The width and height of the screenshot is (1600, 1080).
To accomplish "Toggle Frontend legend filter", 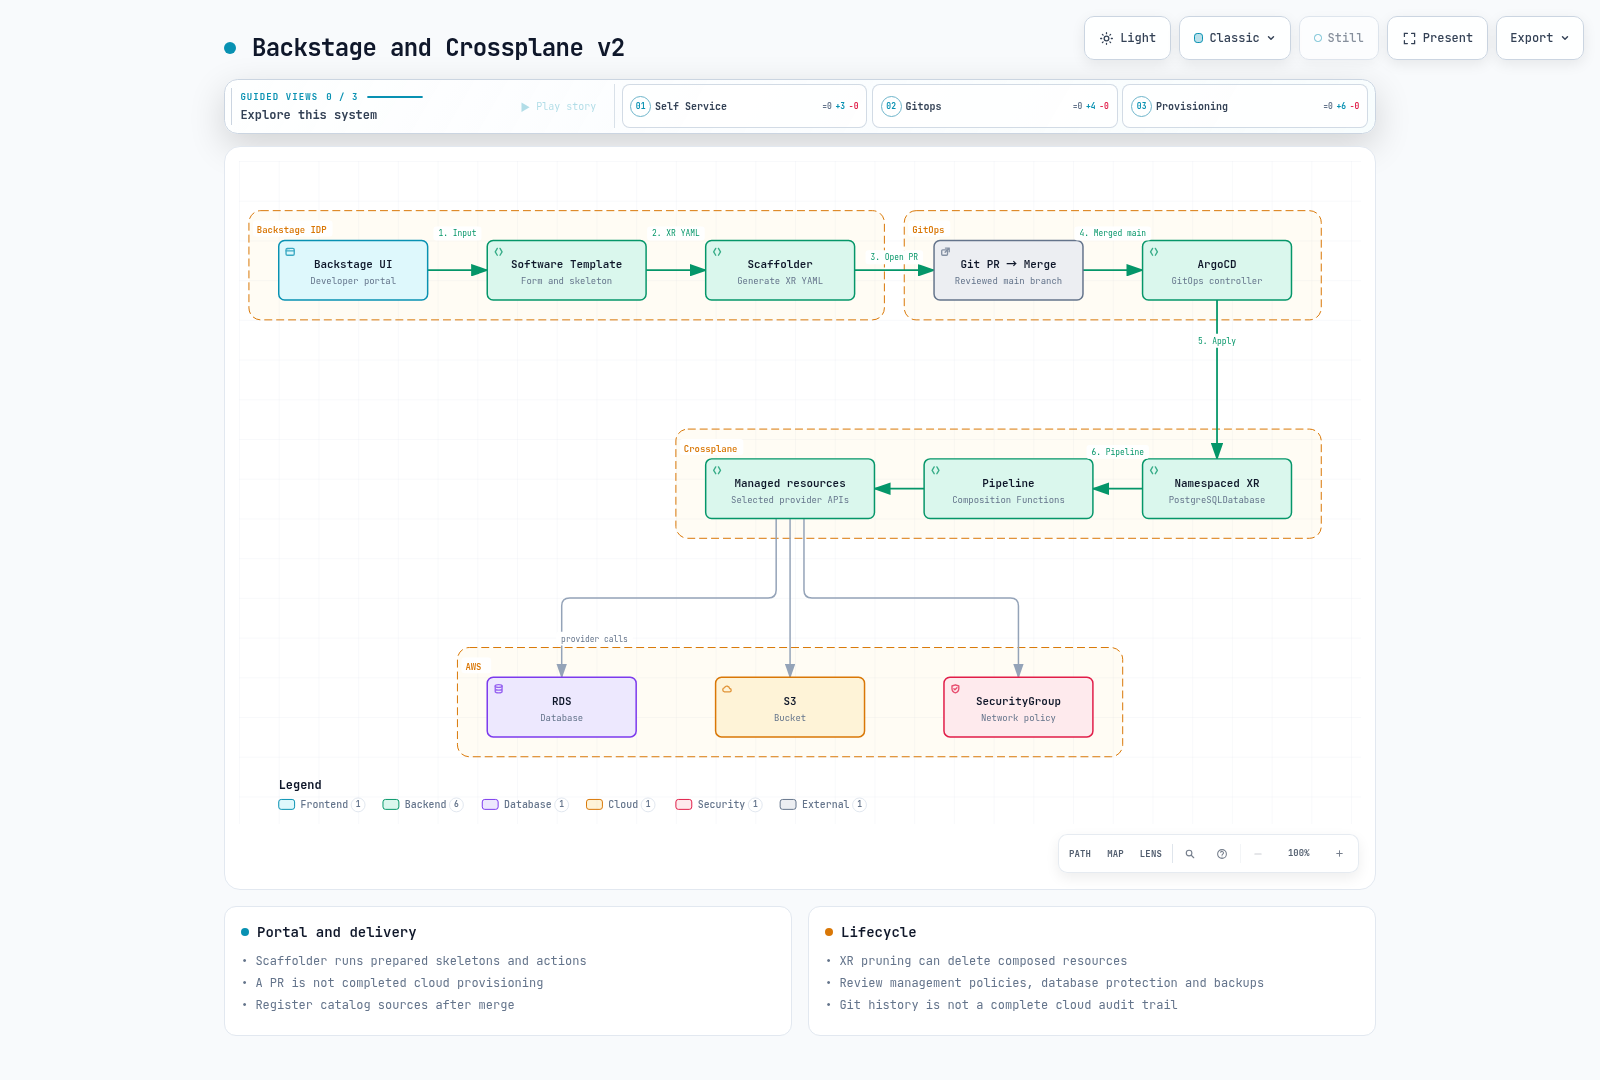I will pos(322,805).
